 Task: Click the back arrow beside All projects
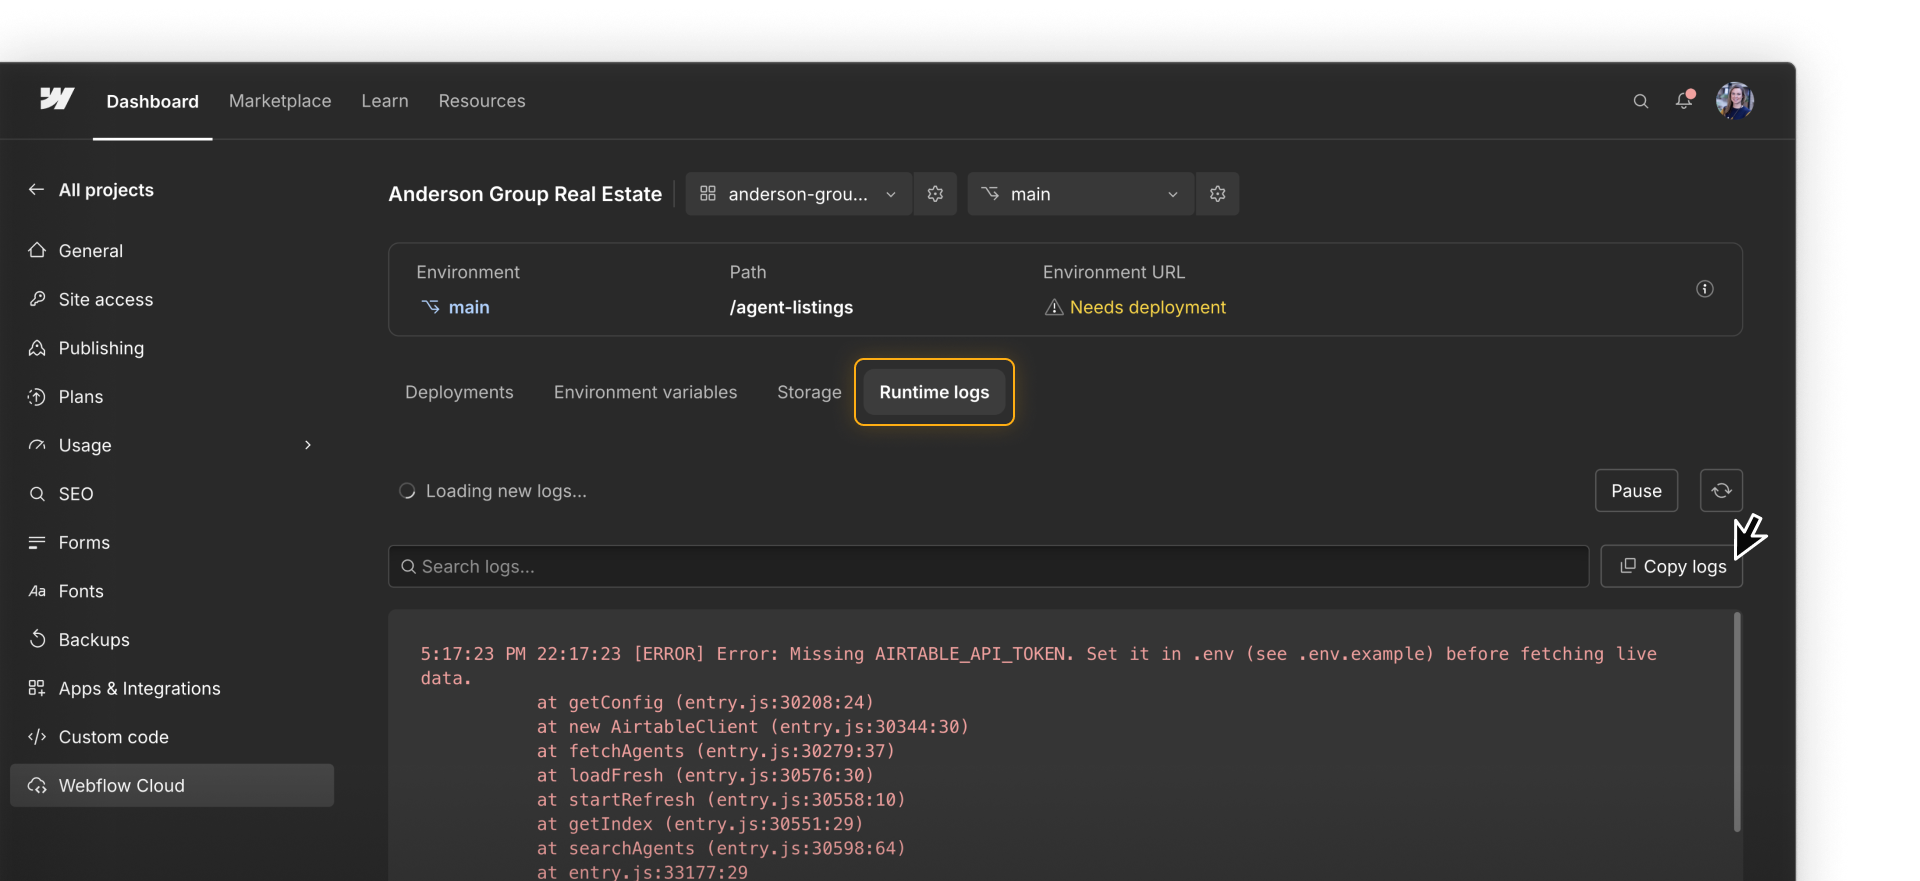pyautogui.click(x=36, y=190)
